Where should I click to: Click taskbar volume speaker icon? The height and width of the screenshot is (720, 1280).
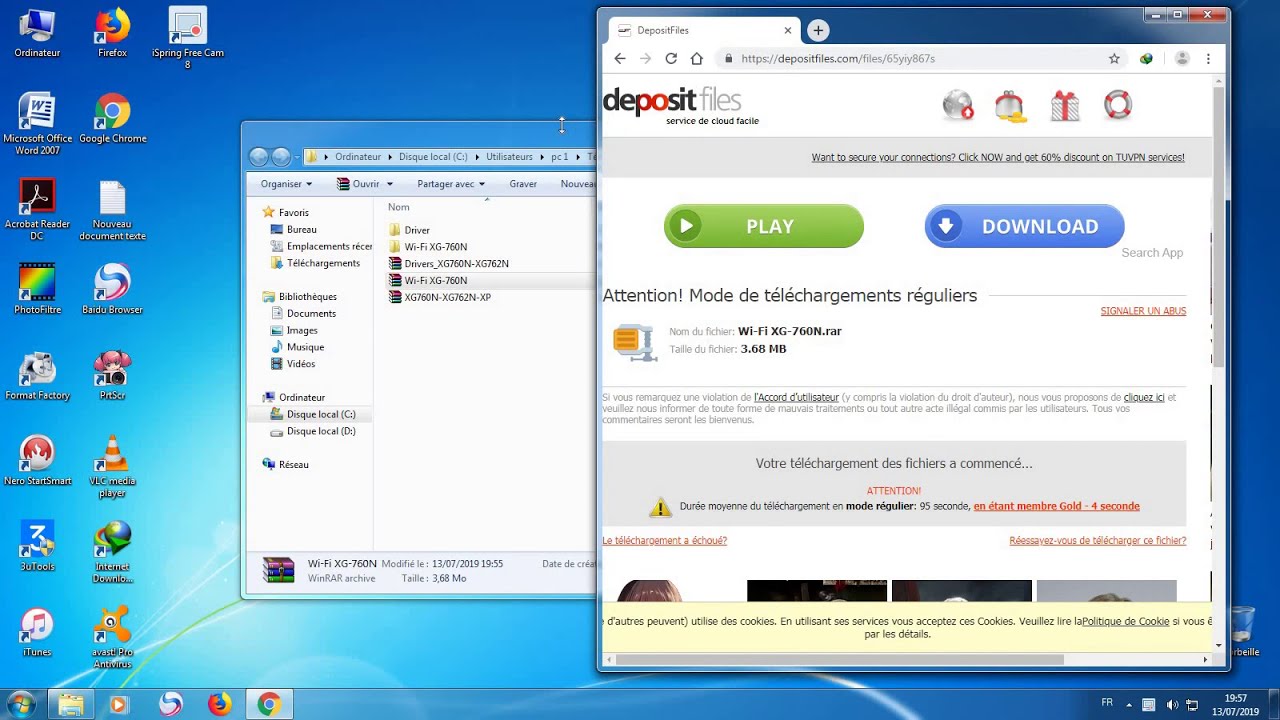[1172, 704]
